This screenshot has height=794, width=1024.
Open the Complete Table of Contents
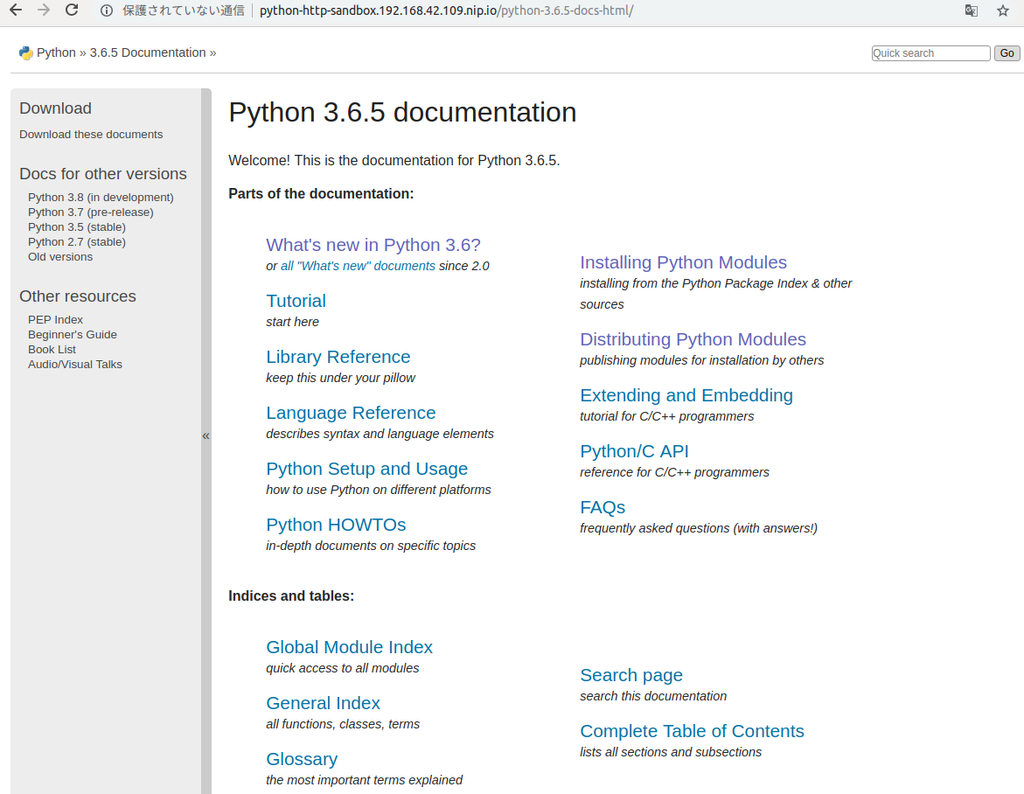pos(692,731)
